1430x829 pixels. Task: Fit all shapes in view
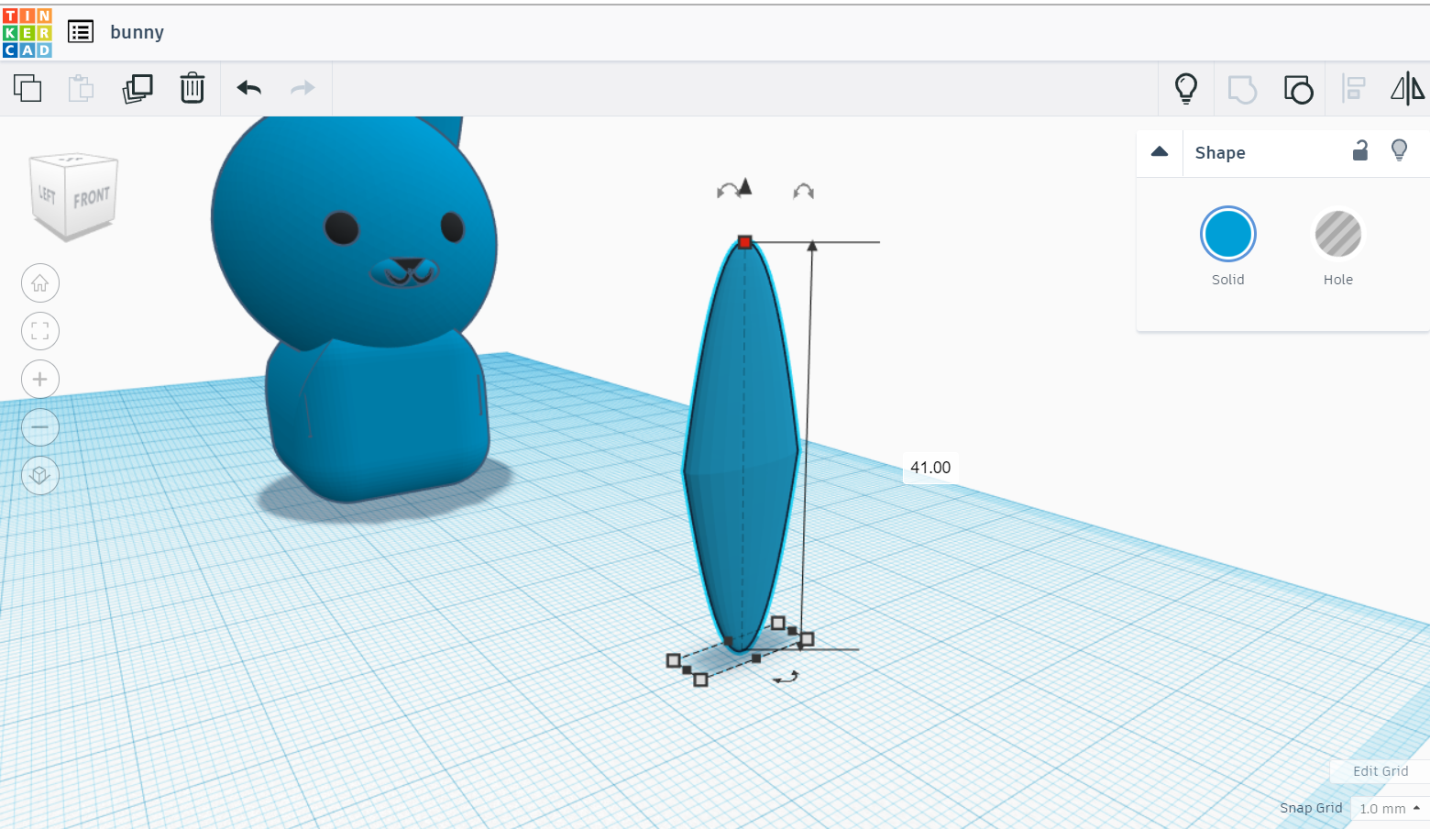40,331
